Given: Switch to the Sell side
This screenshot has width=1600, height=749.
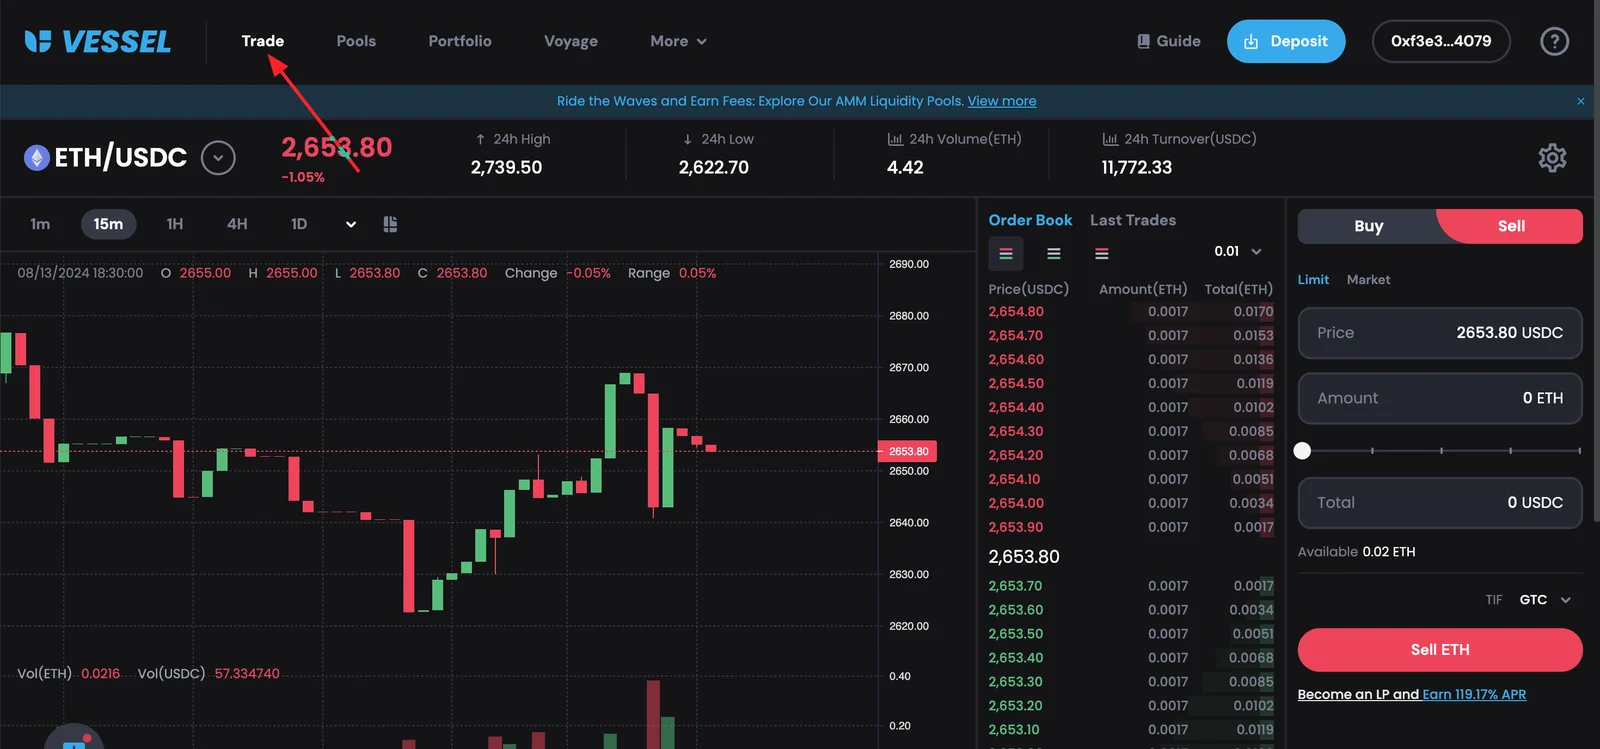Looking at the screenshot, I should [x=1511, y=226].
